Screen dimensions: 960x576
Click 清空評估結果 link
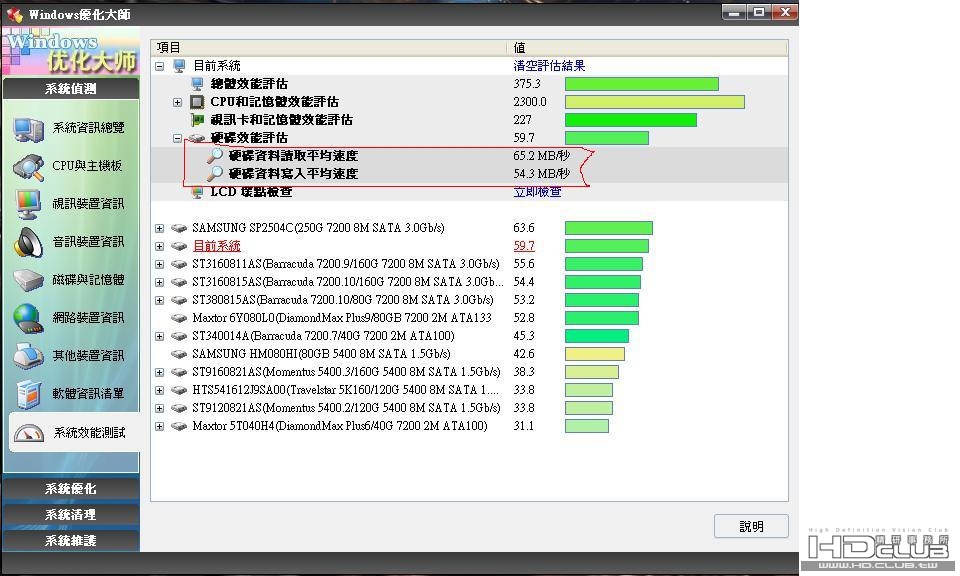click(x=549, y=65)
